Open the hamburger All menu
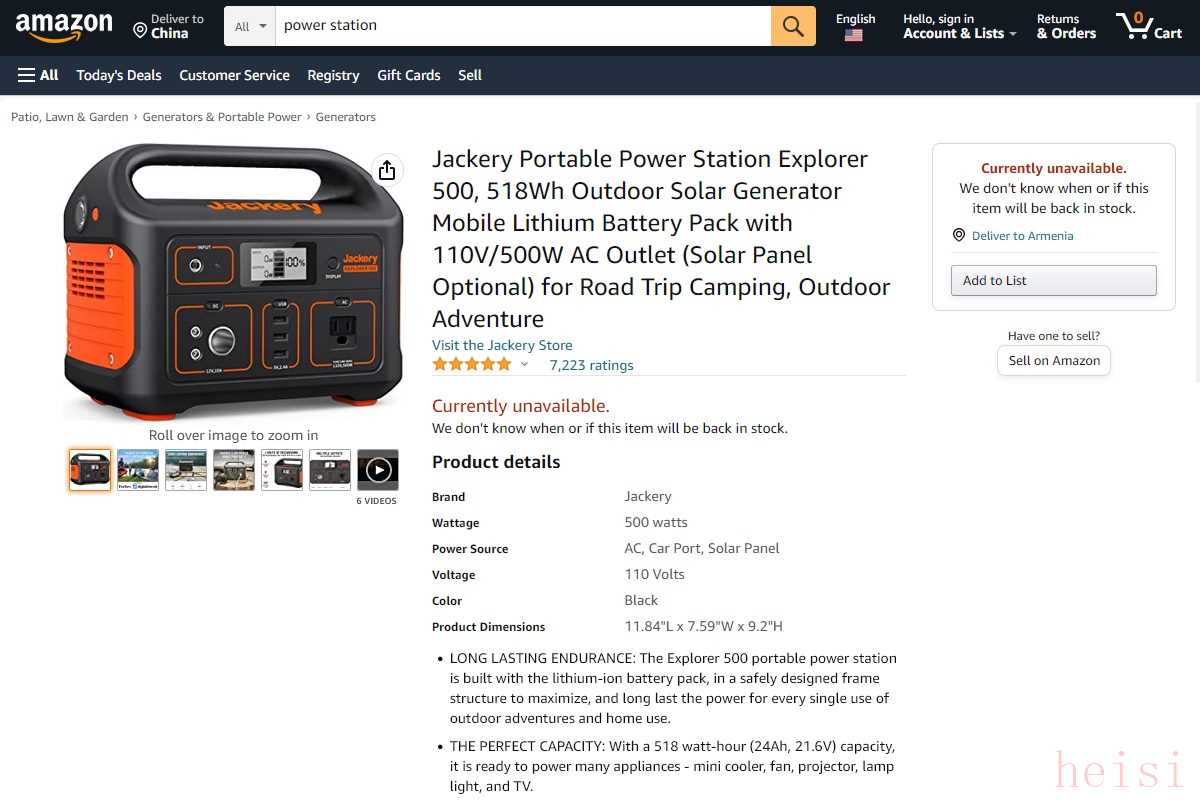1200x800 pixels. pyautogui.click(x=38, y=75)
